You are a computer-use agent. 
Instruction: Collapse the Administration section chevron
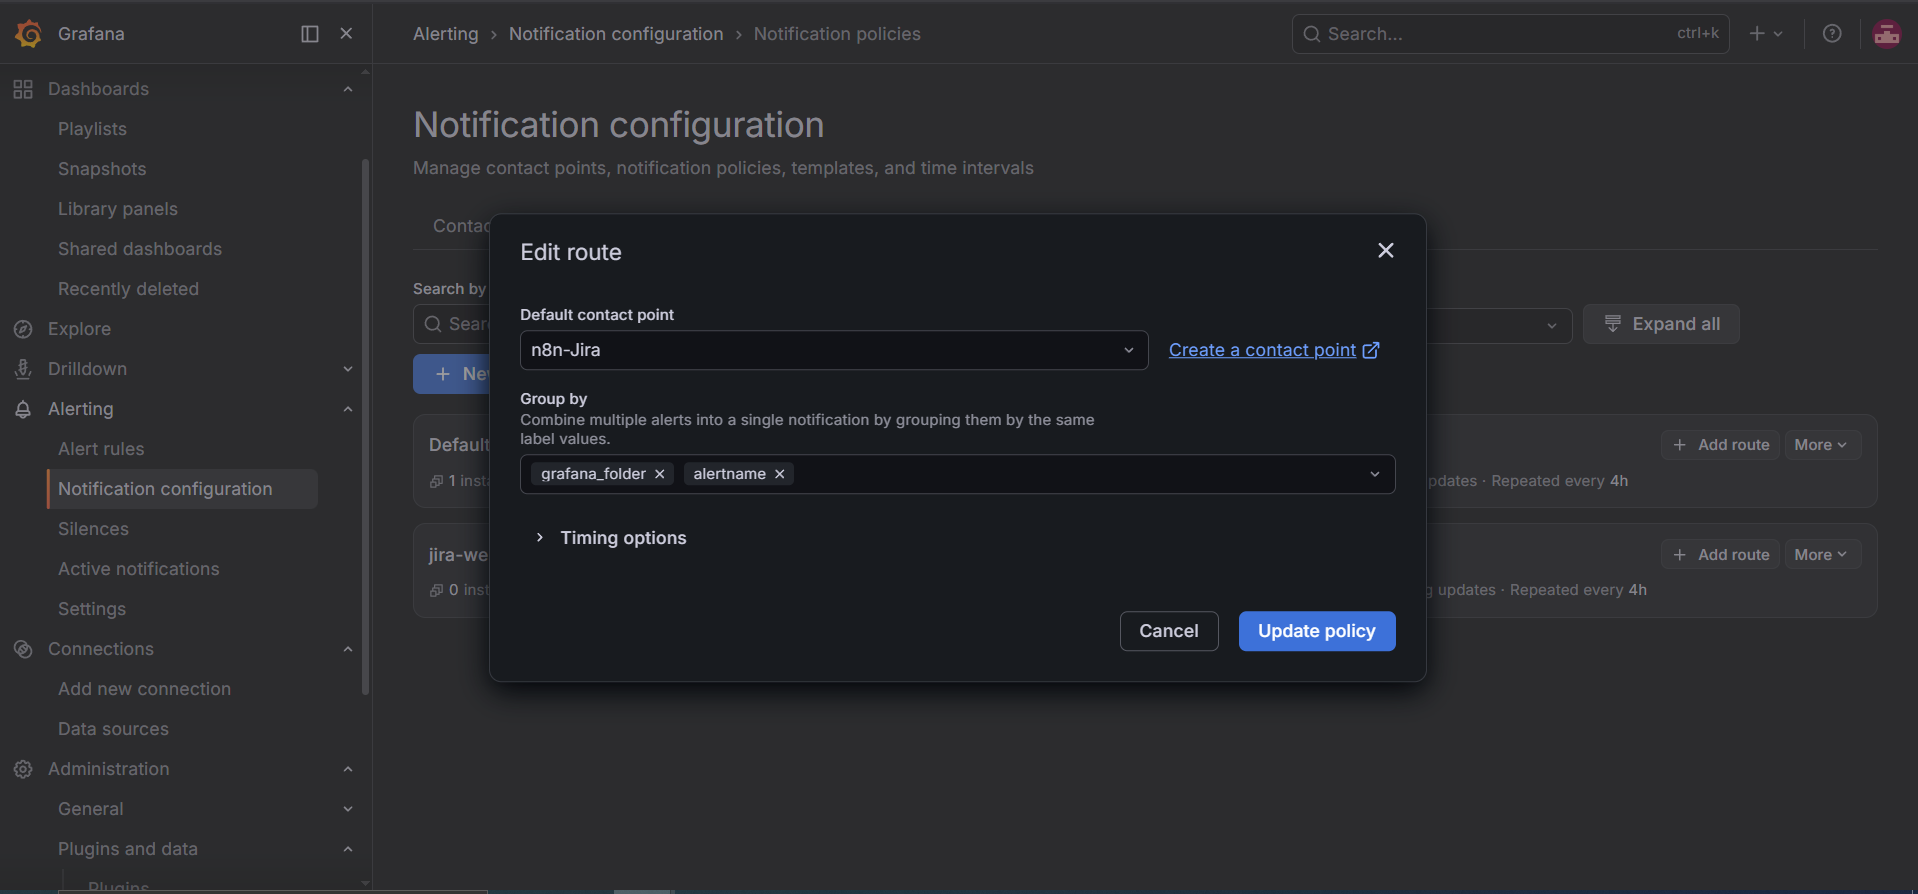tap(348, 769)
